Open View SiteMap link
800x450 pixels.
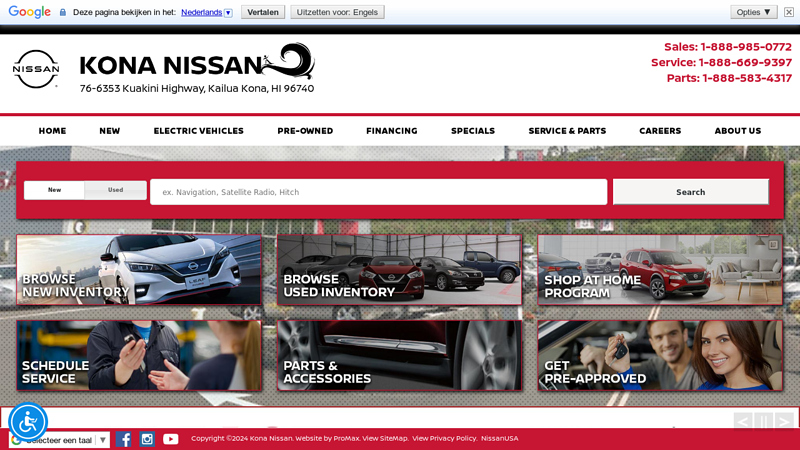point(385,438)
